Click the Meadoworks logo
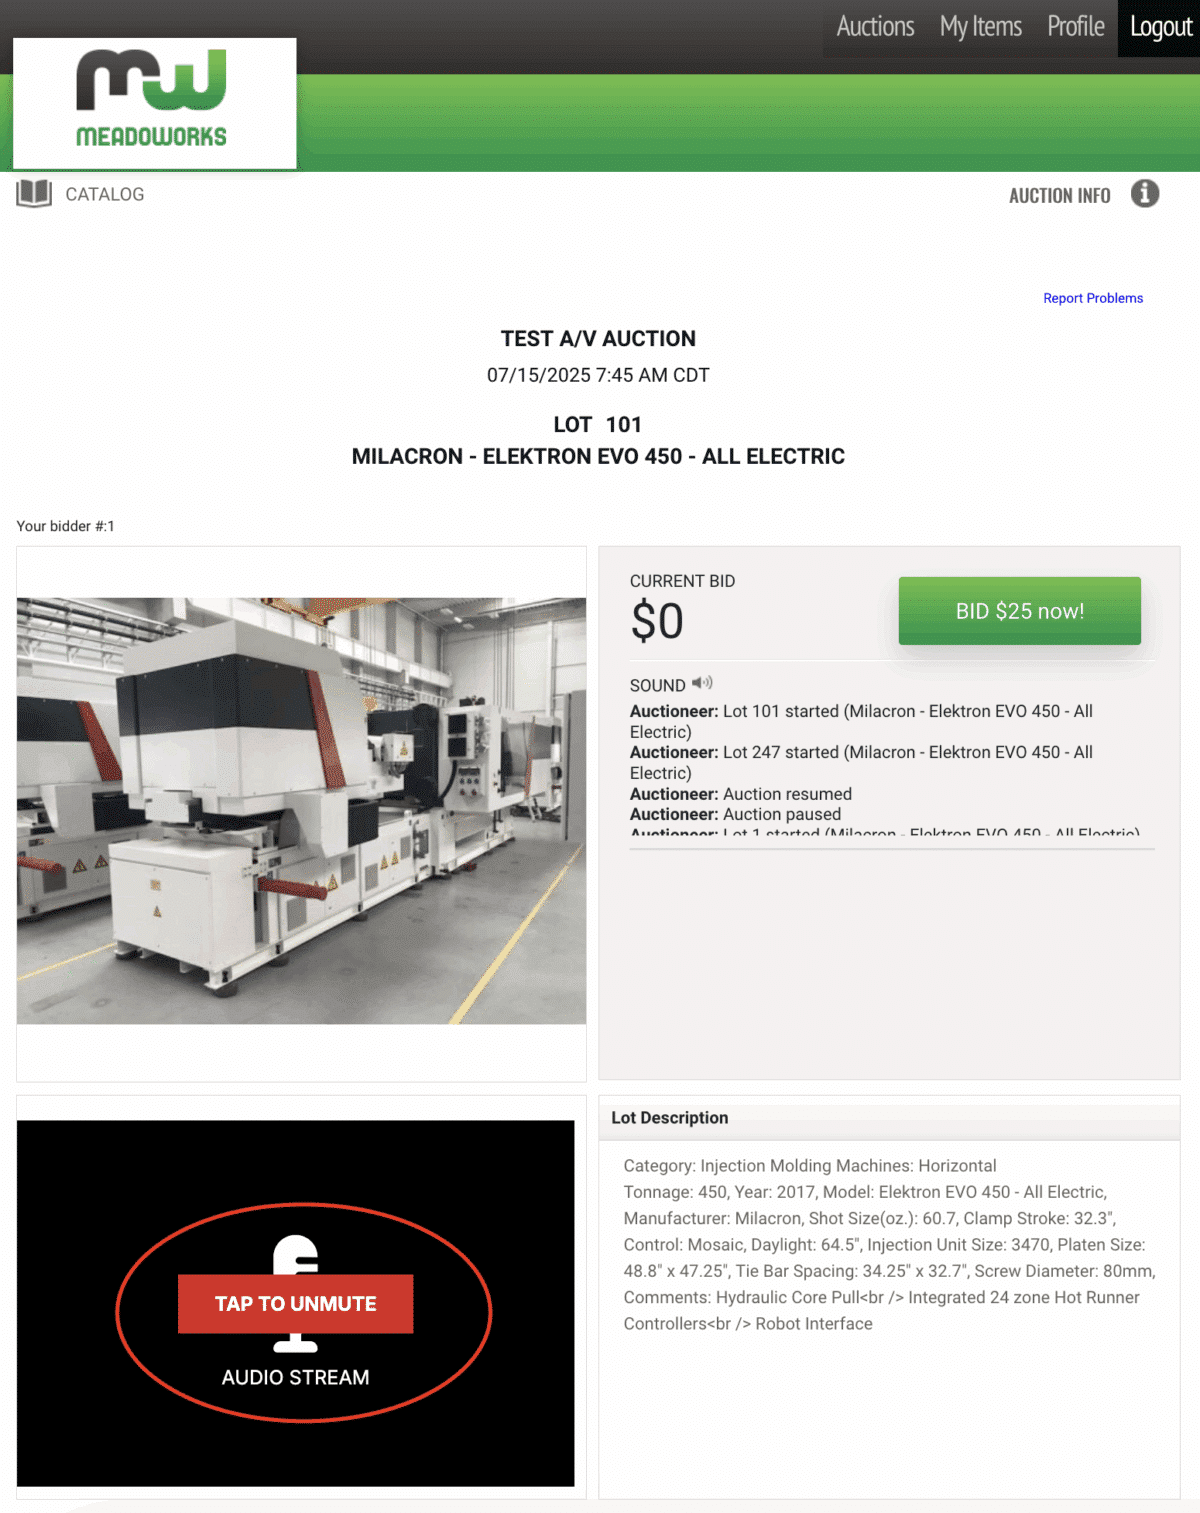Viewport: 1200px width, 1513px height. click(x=154, y=103)
